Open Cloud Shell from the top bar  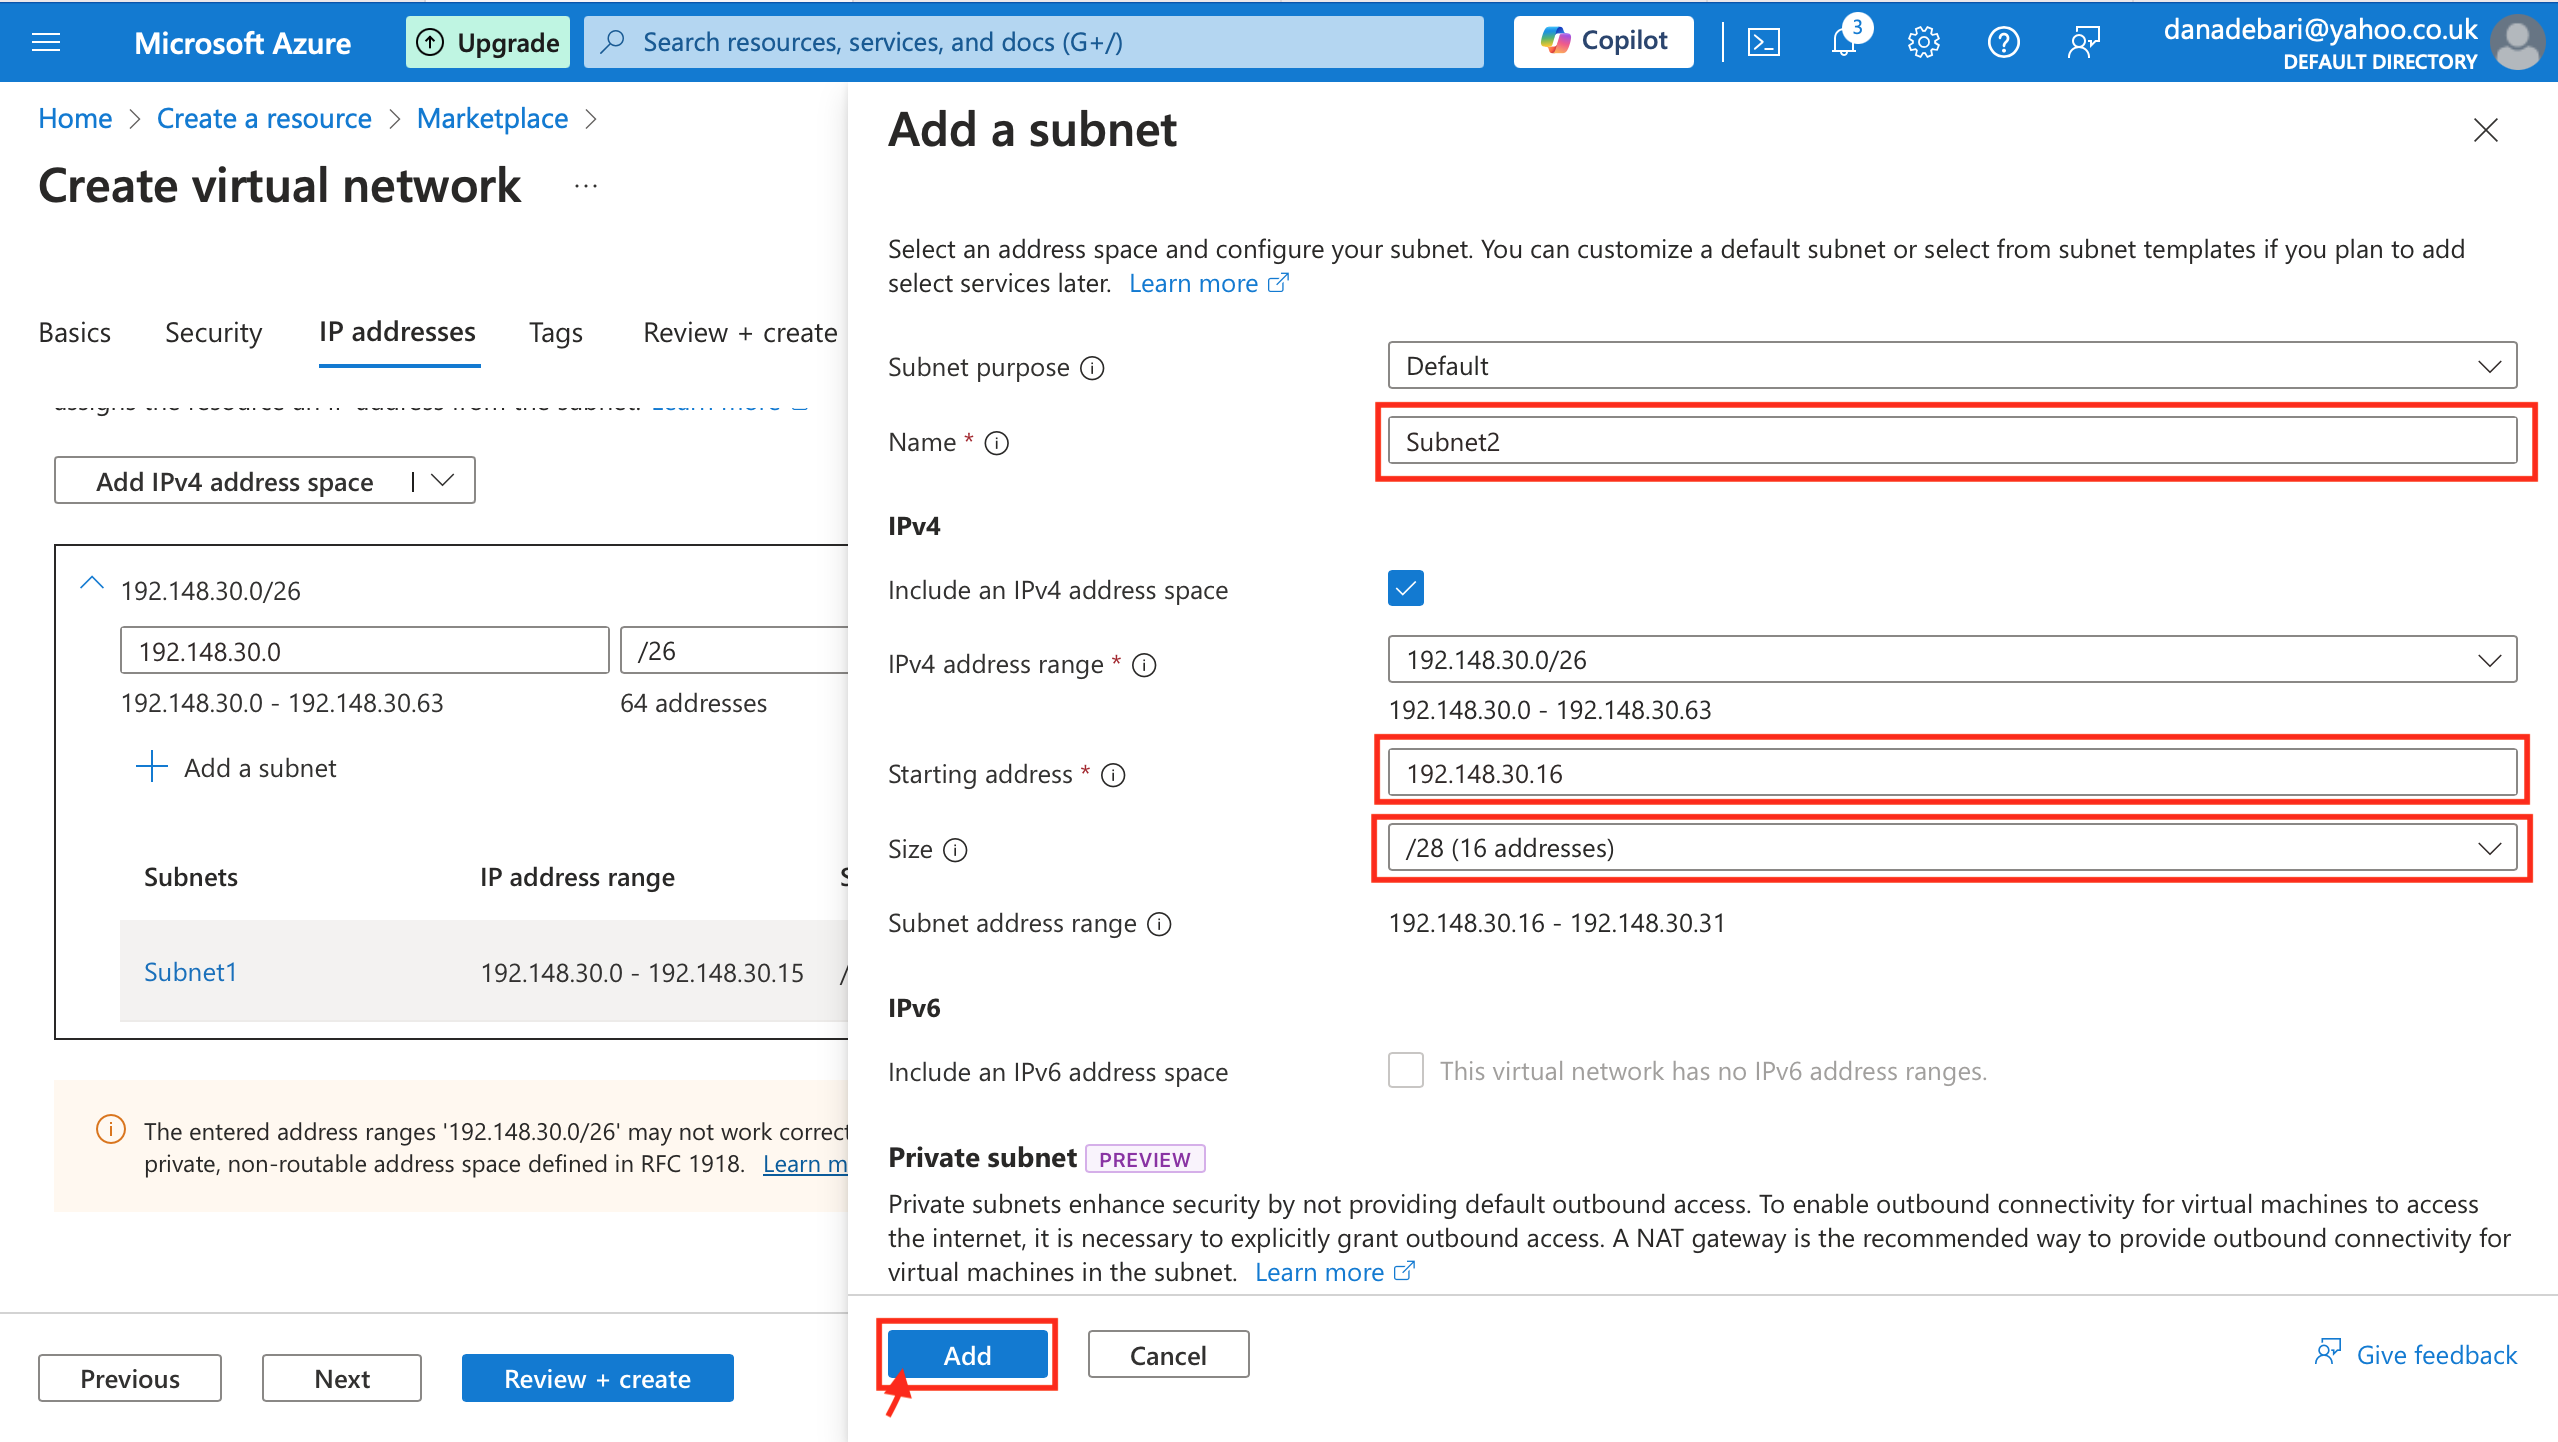coord(1764,42)
